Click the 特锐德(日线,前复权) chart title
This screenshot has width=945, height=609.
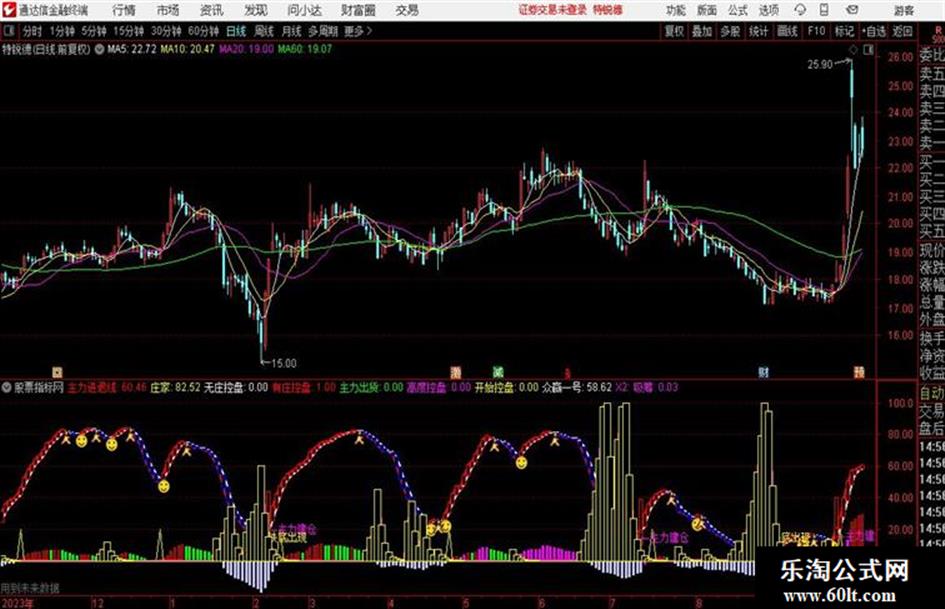pyautogui.click(x=46, y=49)
